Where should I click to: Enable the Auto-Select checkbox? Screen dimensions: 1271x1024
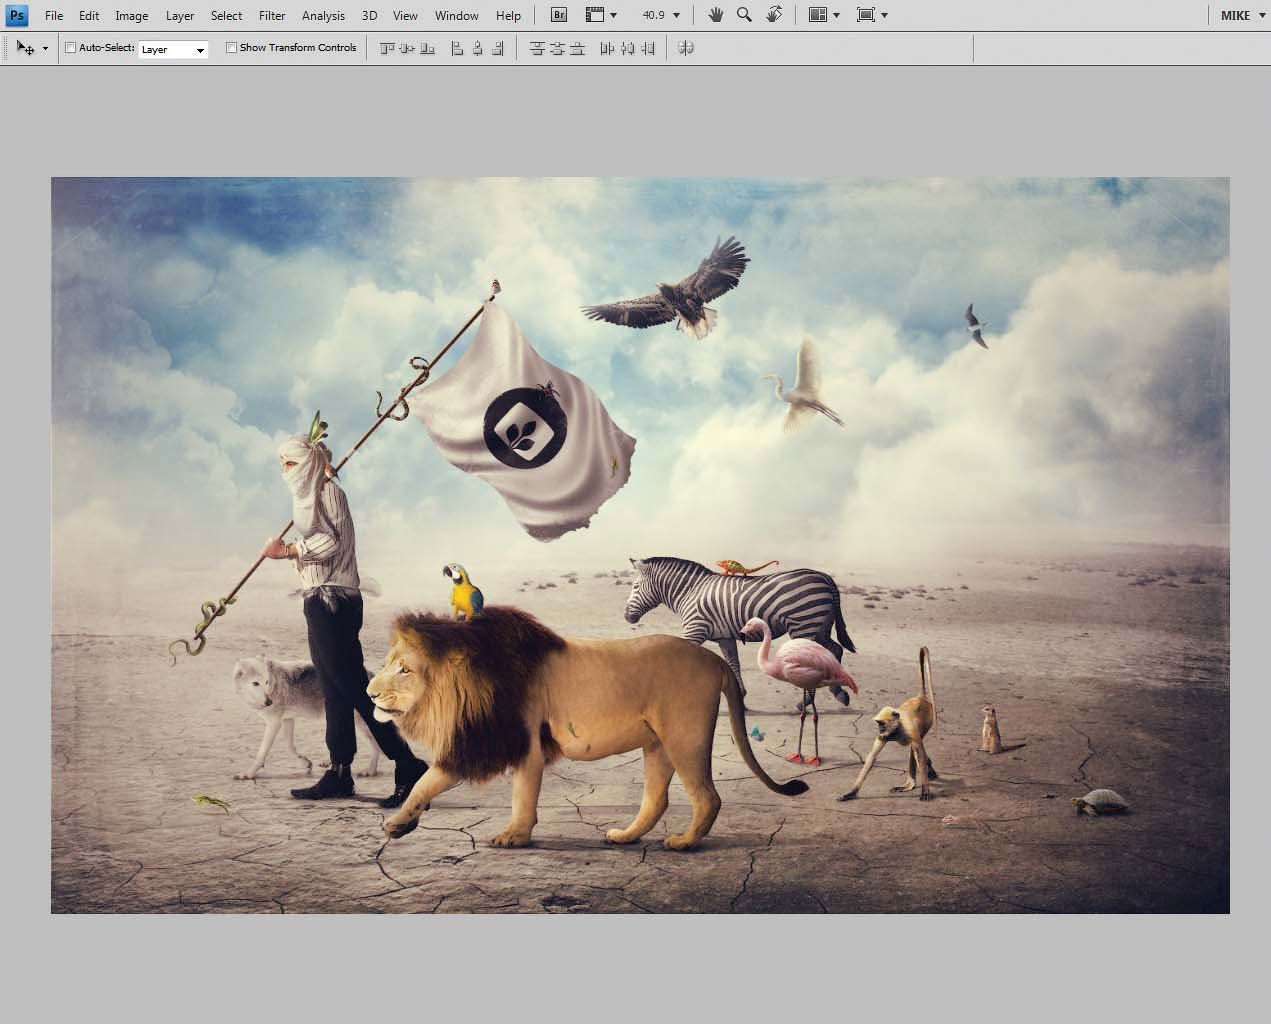pyautogui.click(x=70, y=48)
